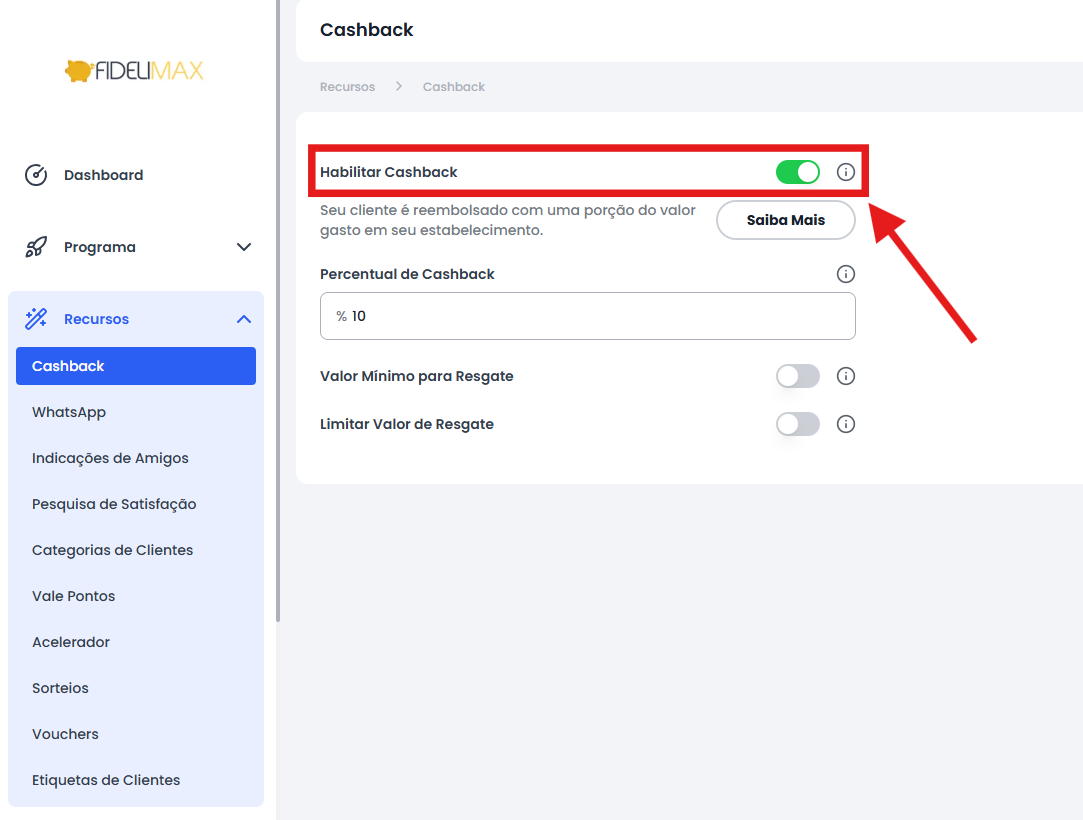Focus the Percentual de Cashback input field
The width and height of the screenshot is (1083, 820).
(588, 316)
